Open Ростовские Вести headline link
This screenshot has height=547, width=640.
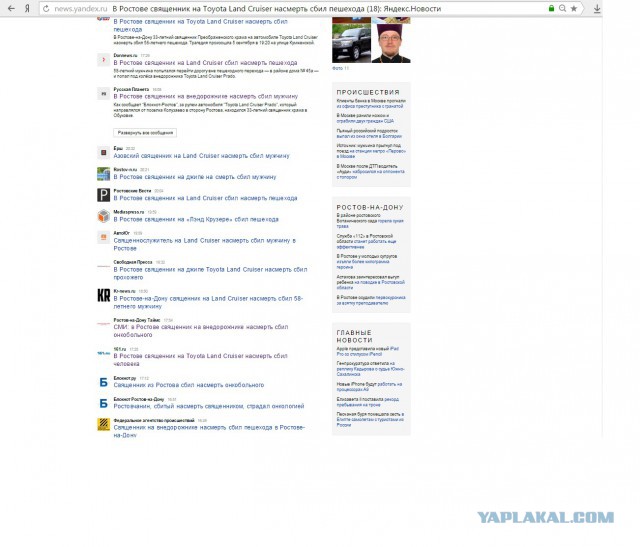tap(205, 198)
